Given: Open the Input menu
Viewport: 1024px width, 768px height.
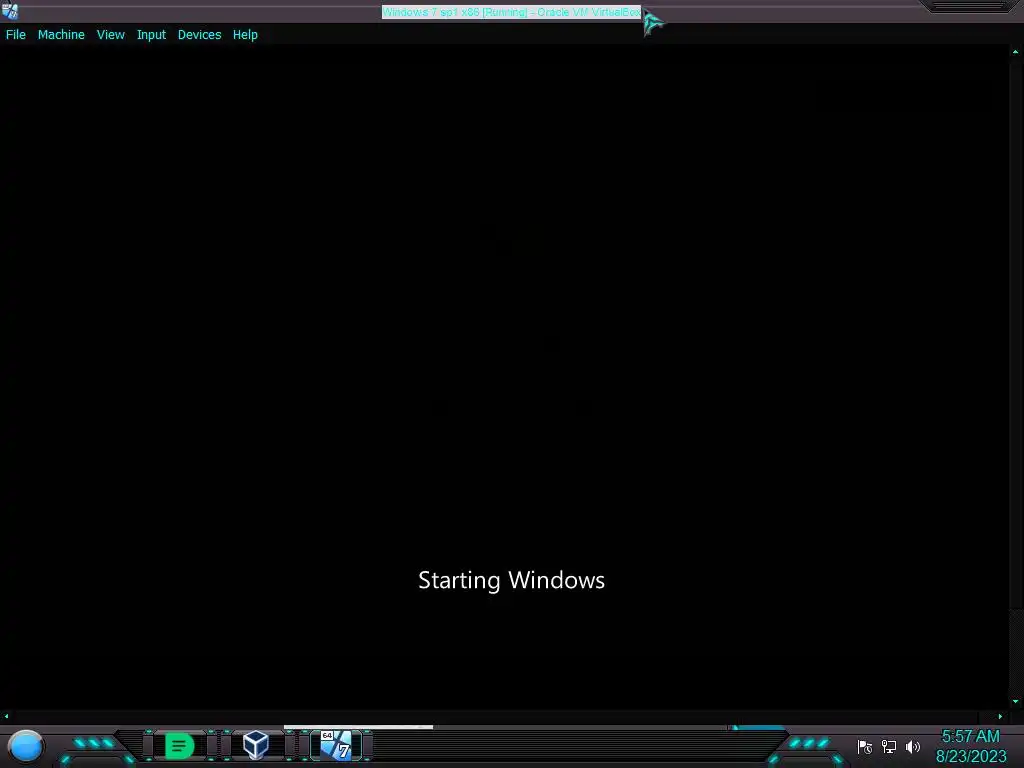Looking at the screenshot, I should [151, 35].
